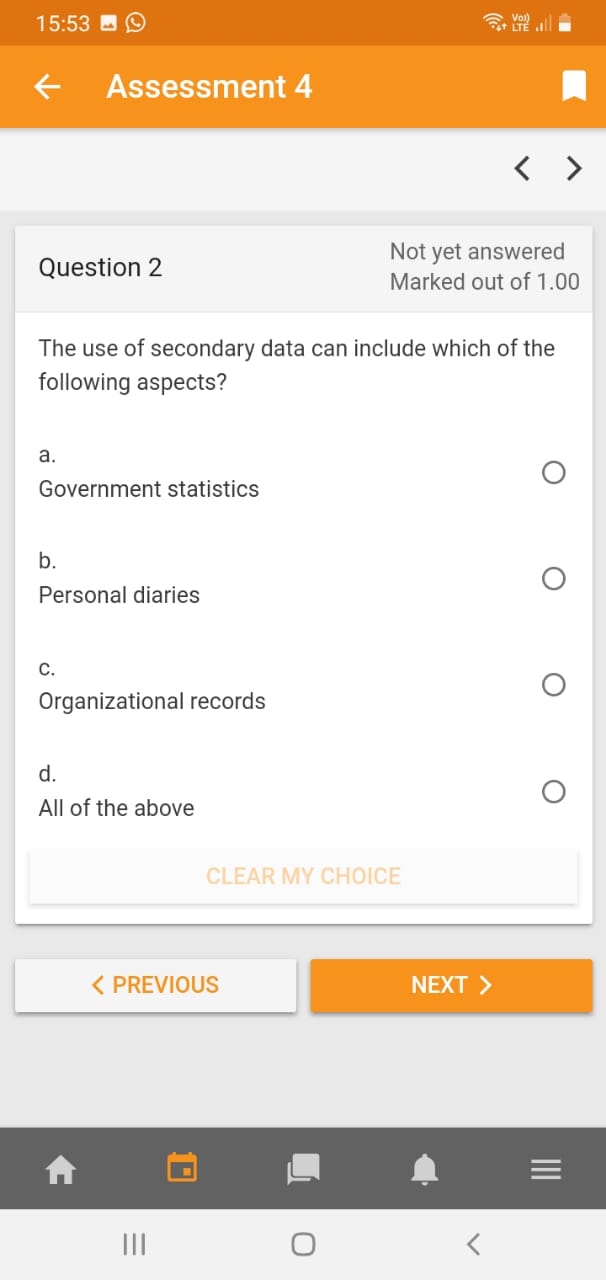Tap the WhatsApp icon in the status bar
This screenshot has height=1280, width=606.
point(136,22)
